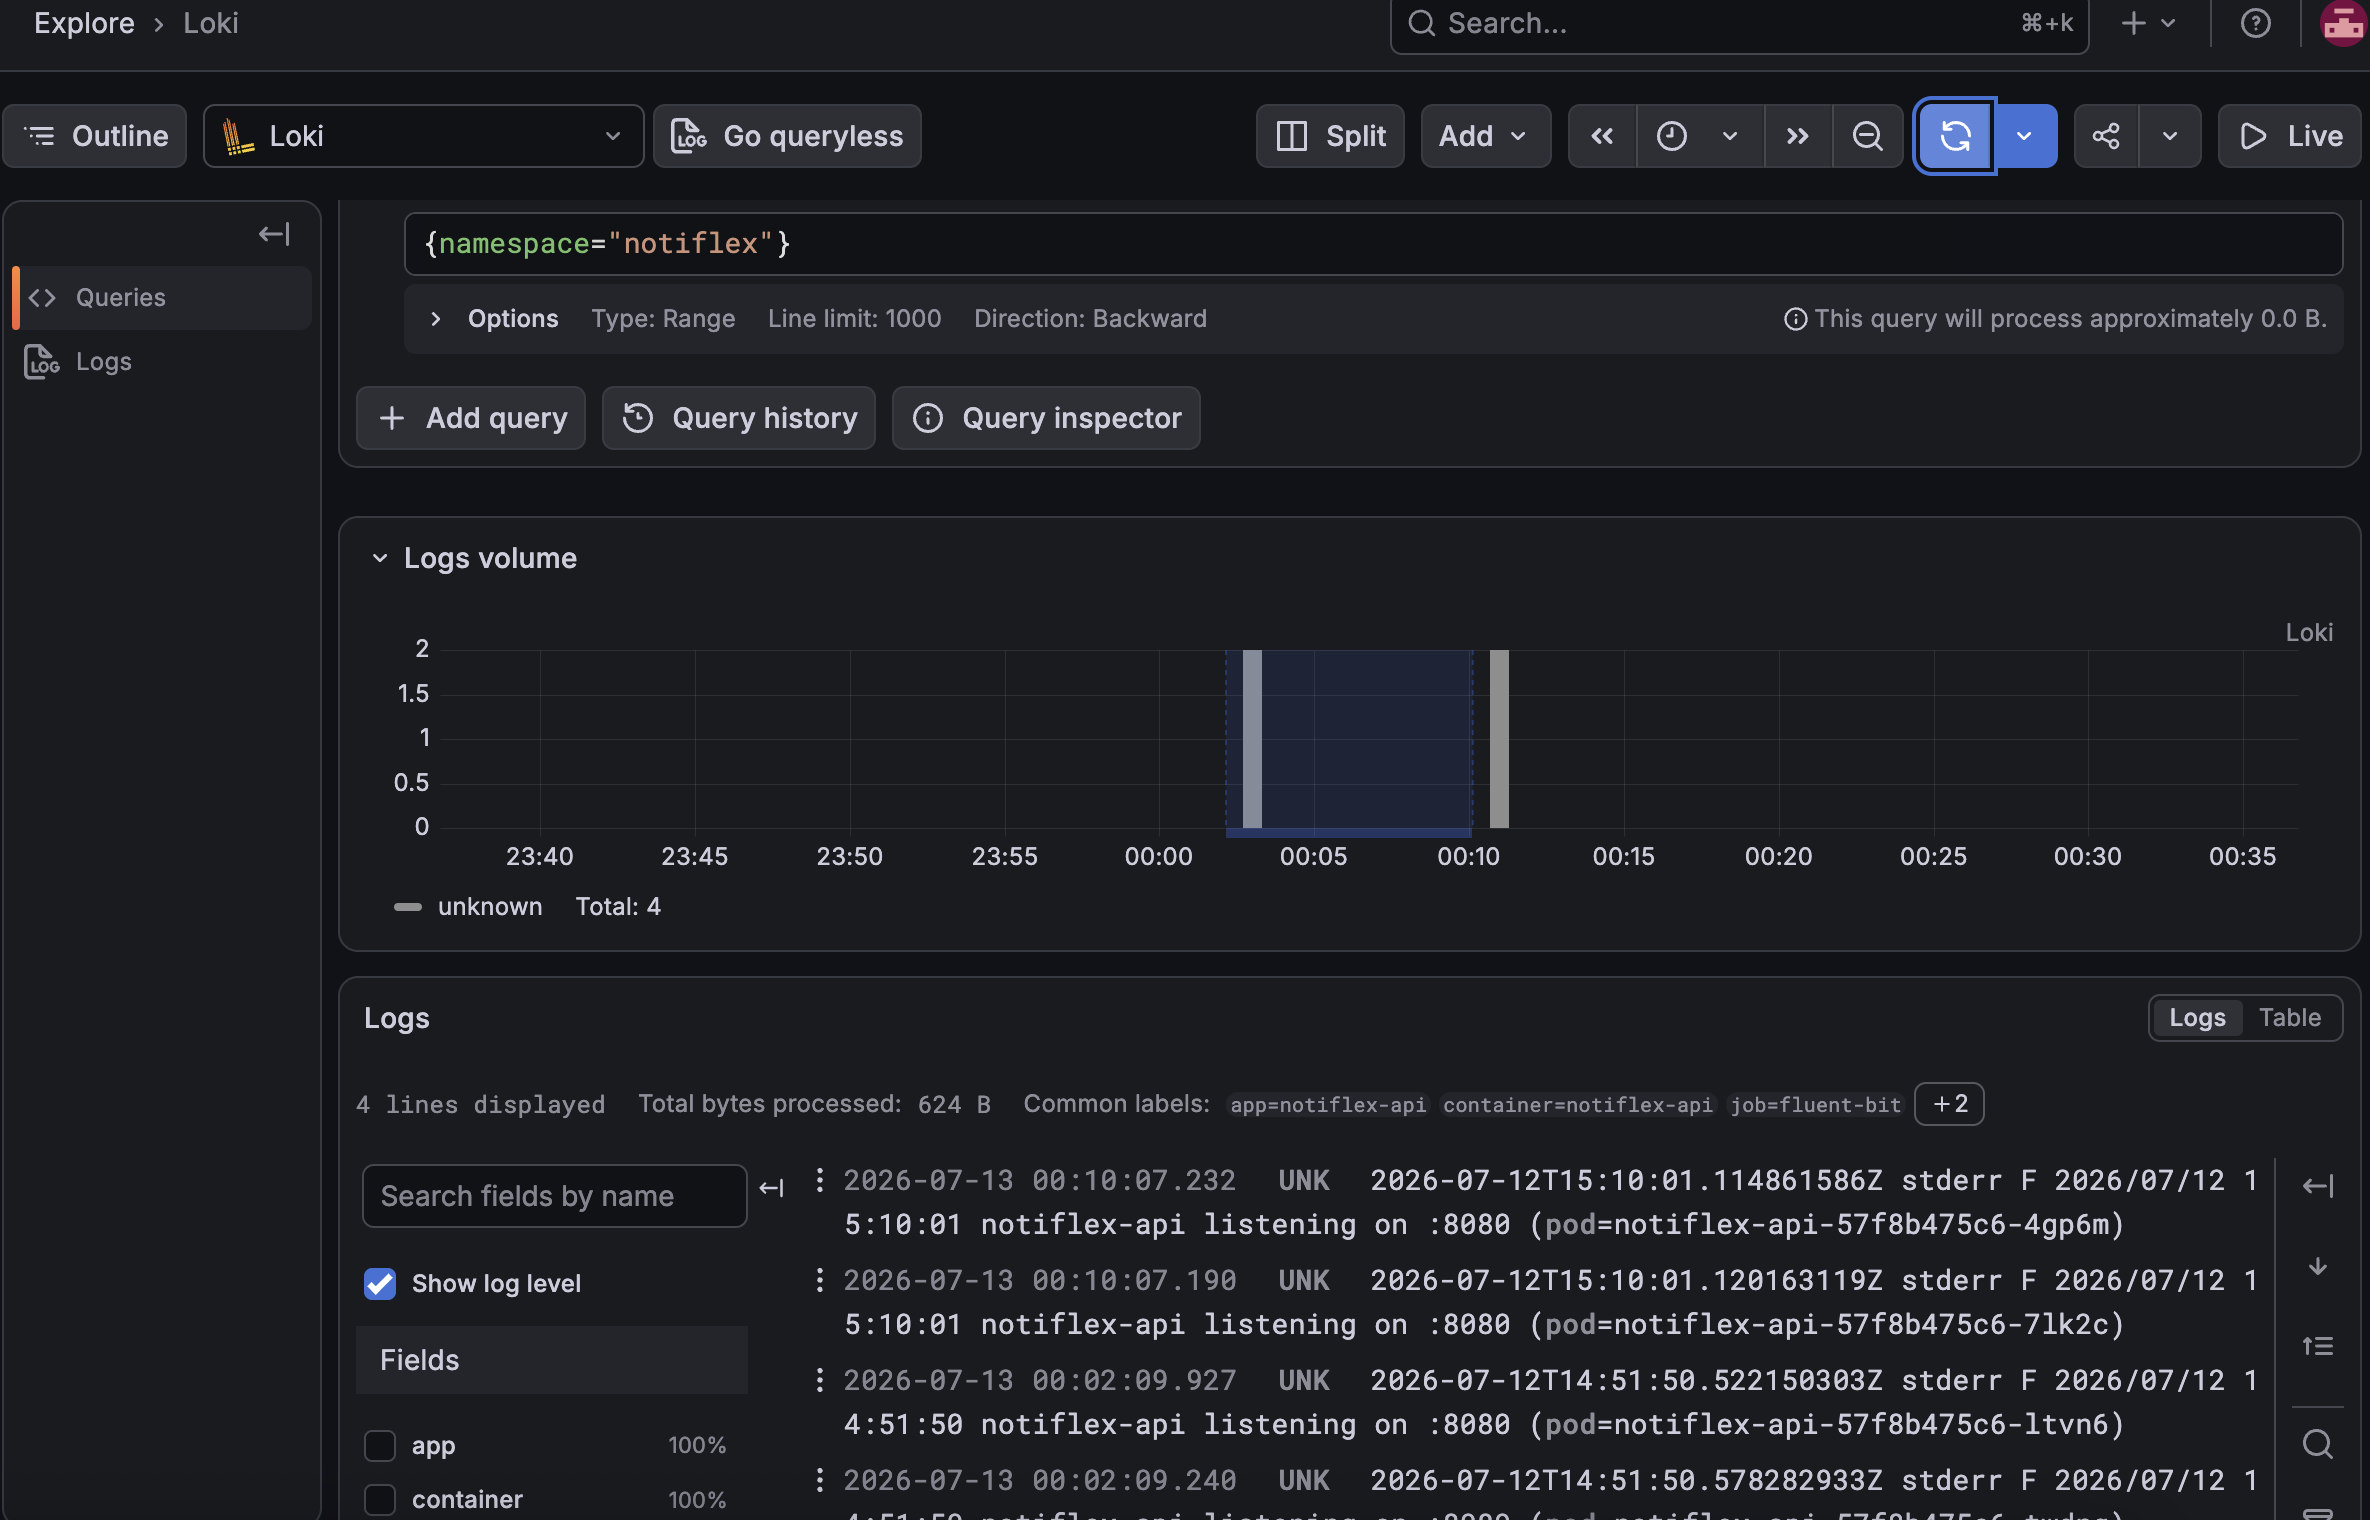The image size is (2370, 1520).
Task: Select Queries in the outline
Action: point(162,298)
